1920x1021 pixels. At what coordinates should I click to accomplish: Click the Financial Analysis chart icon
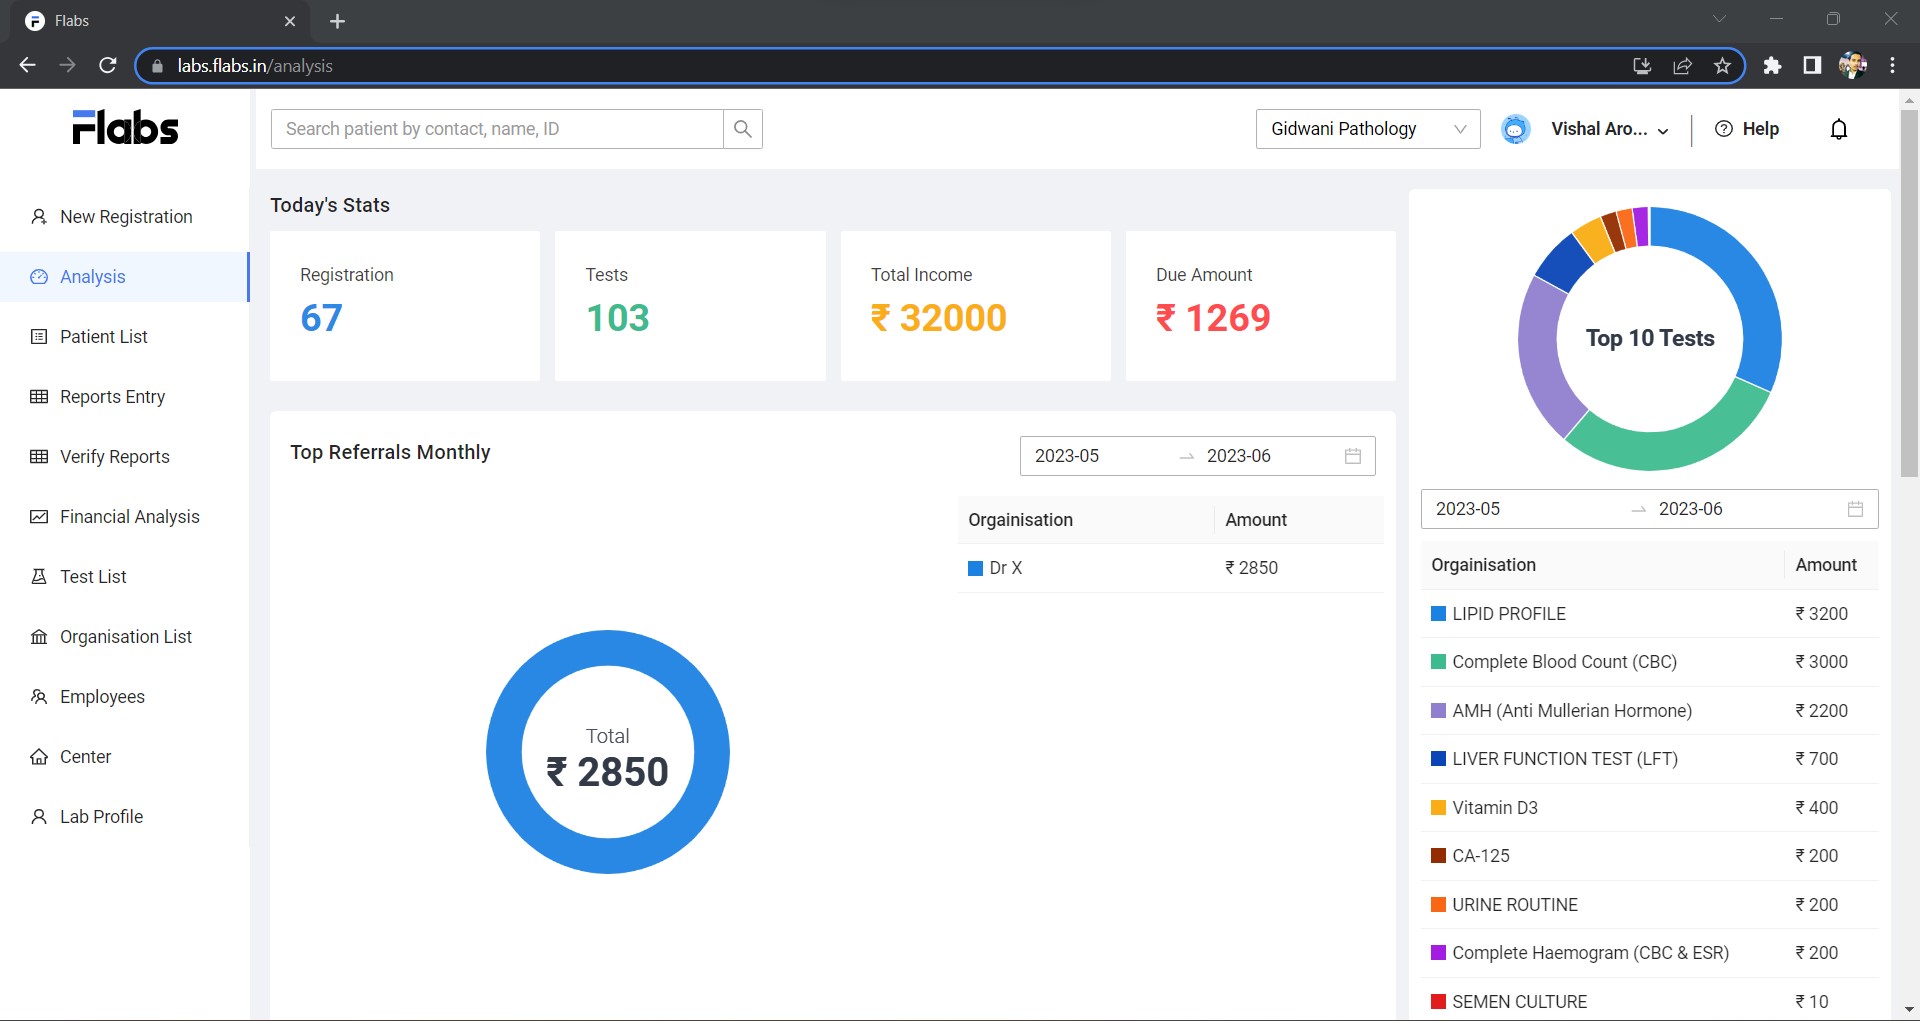coord(38,516)
